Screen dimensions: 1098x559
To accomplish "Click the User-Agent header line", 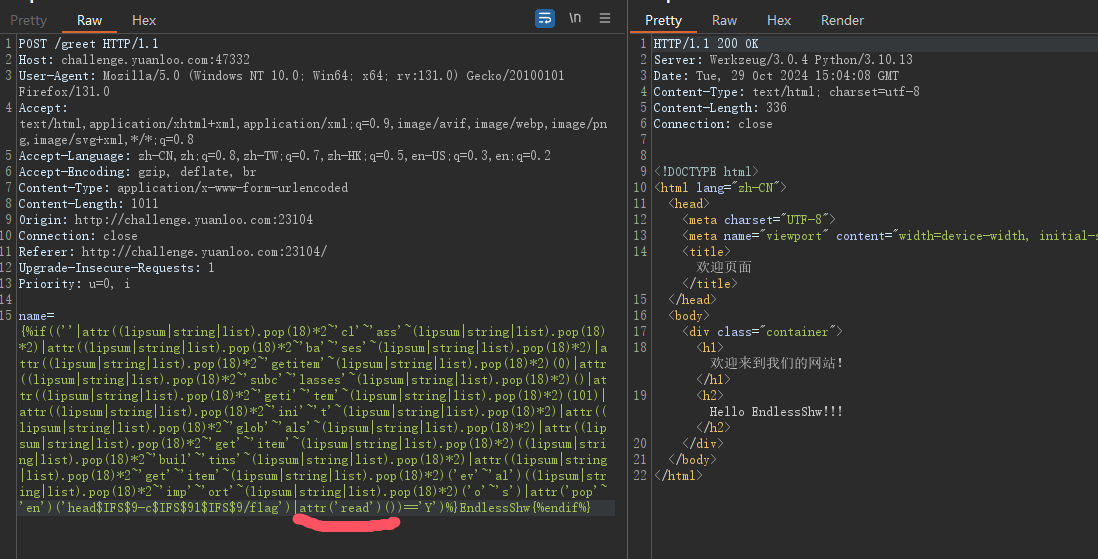I will (x=291, y=76).
